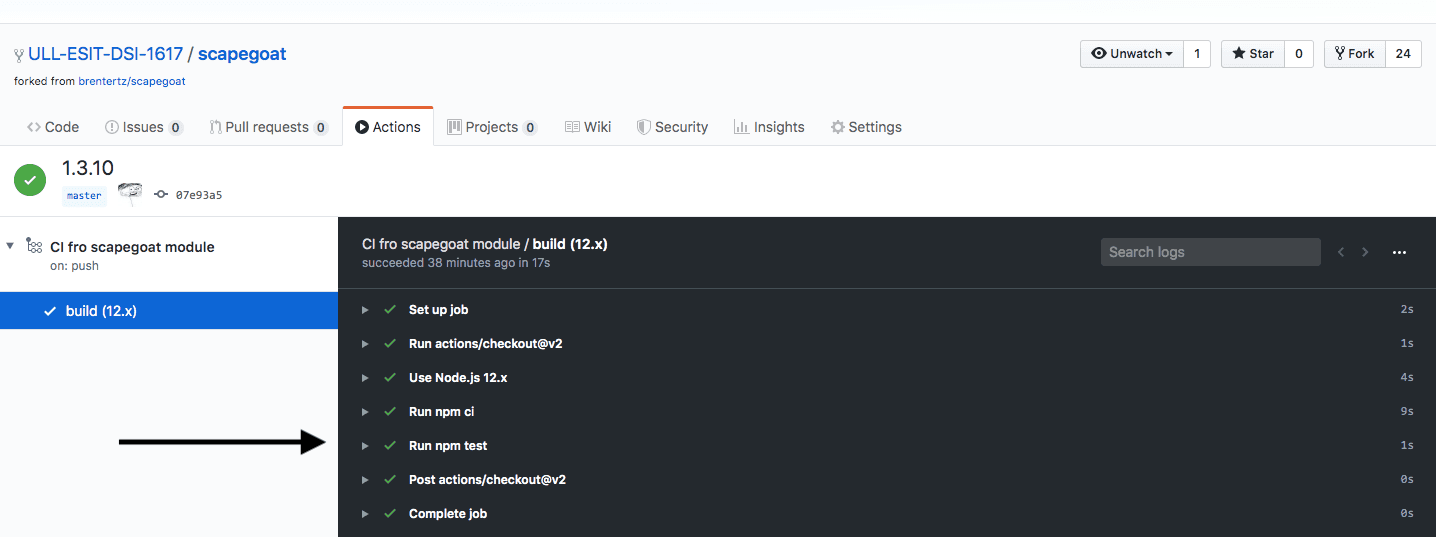Expand the Run npm test step
This screenshot has width=1436, height=537.
pyautogui.click(x=365, y=446)
